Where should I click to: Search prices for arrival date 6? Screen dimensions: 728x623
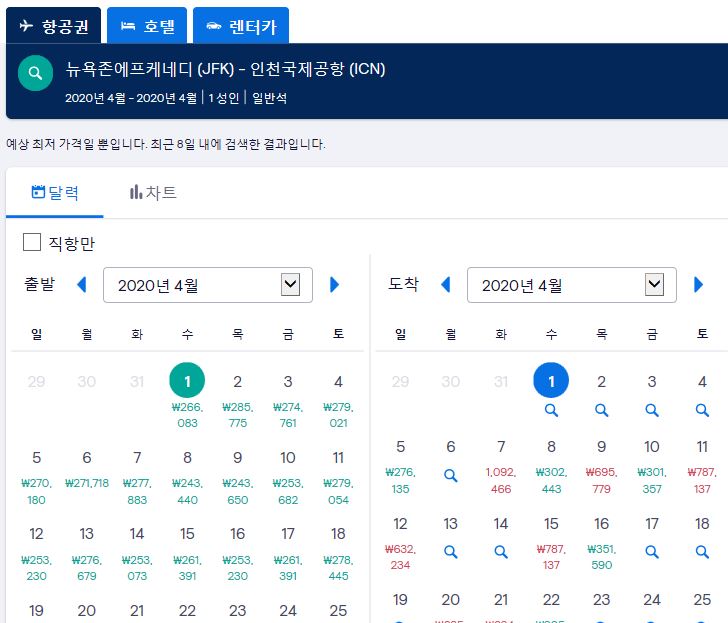450,475
